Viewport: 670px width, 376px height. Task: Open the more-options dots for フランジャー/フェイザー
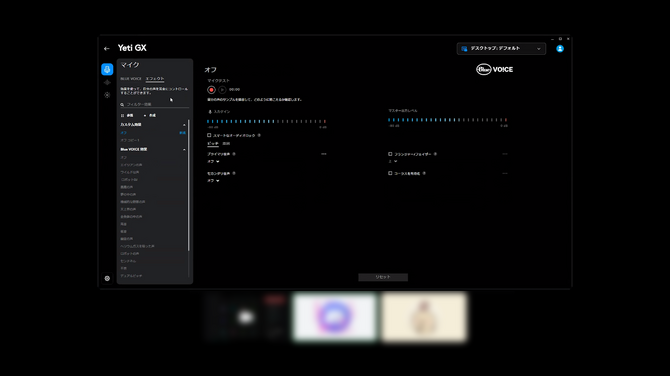[505, 154]
